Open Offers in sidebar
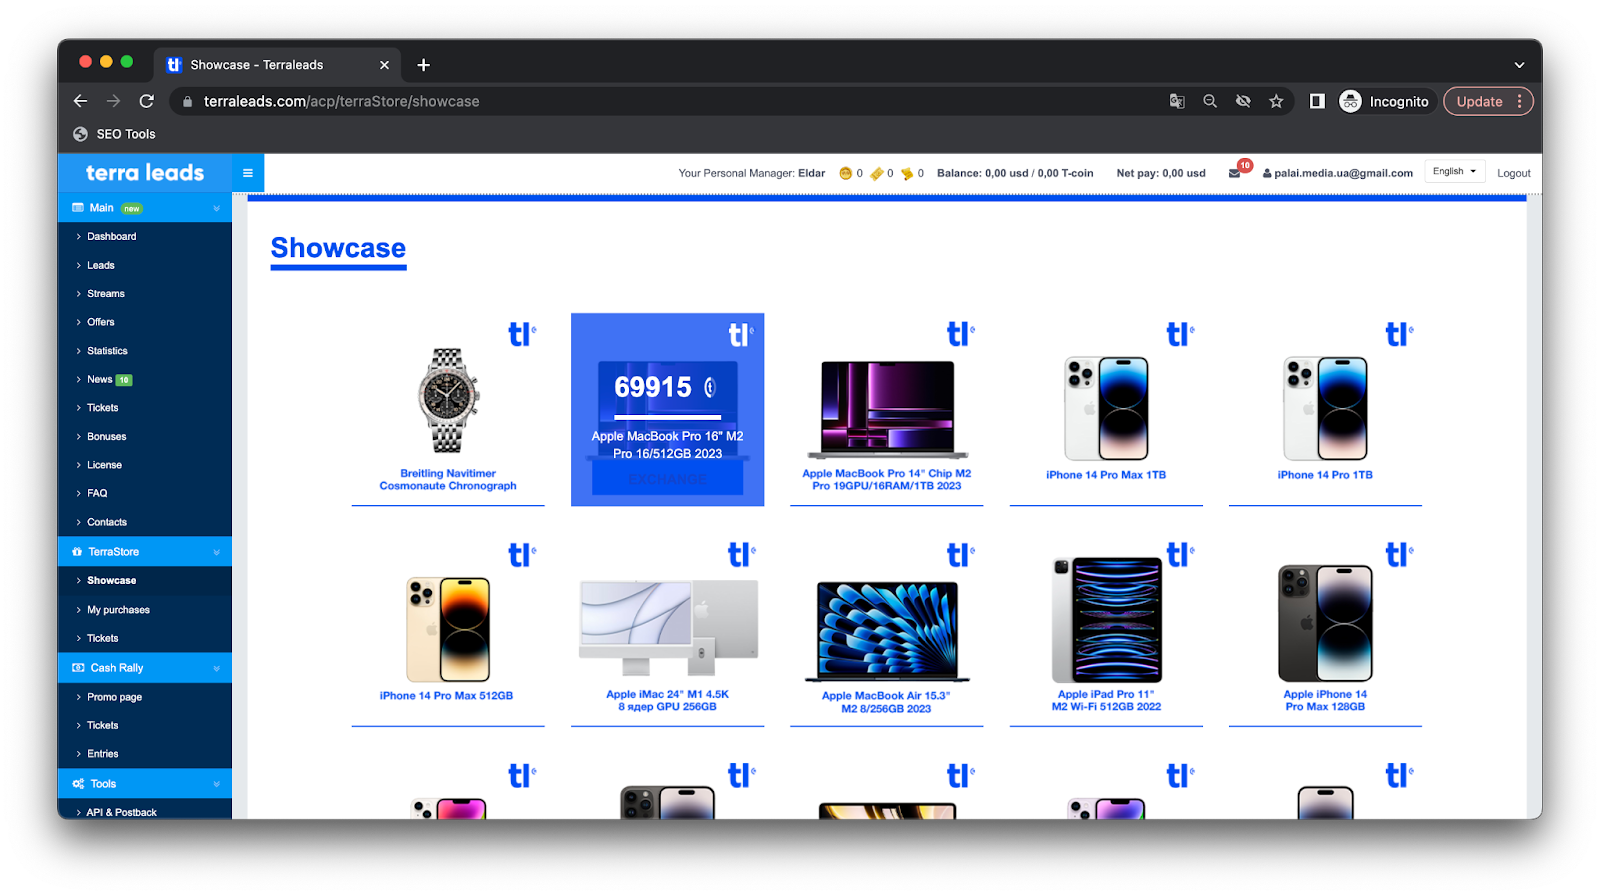Image resolution: width=1600 pixels, height=895 pixels. (100, 322)
